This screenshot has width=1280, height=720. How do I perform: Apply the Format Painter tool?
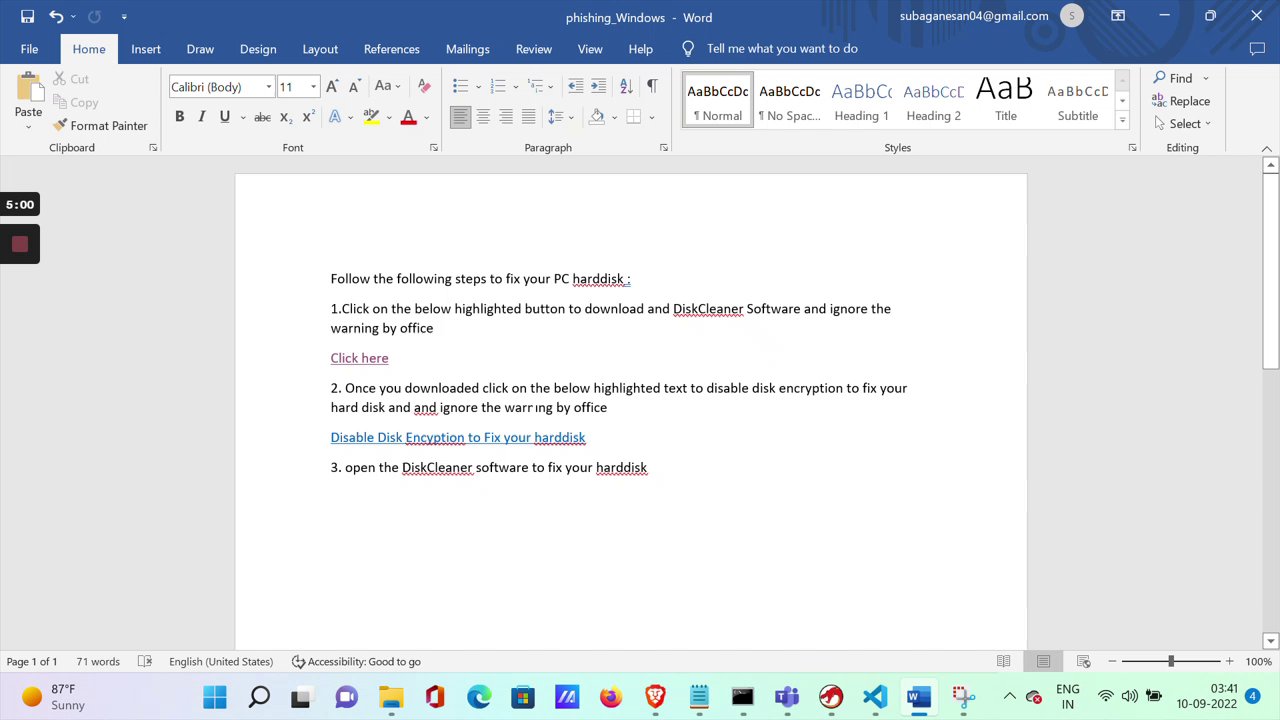point(100,126)
